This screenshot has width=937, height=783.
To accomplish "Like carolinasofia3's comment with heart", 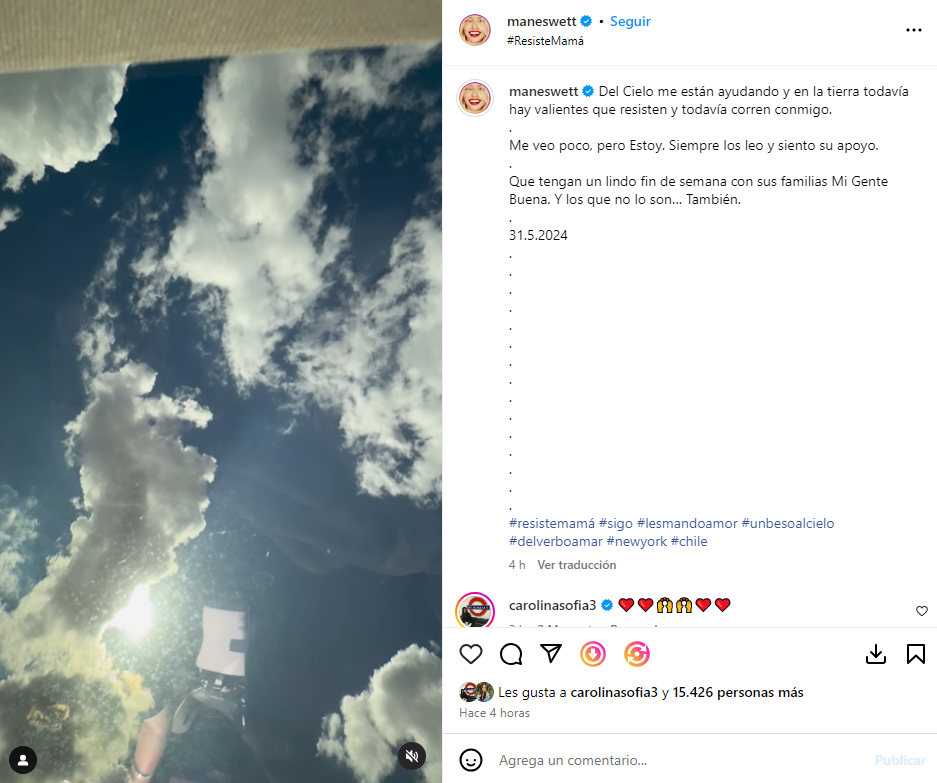I will coord(921,610).
